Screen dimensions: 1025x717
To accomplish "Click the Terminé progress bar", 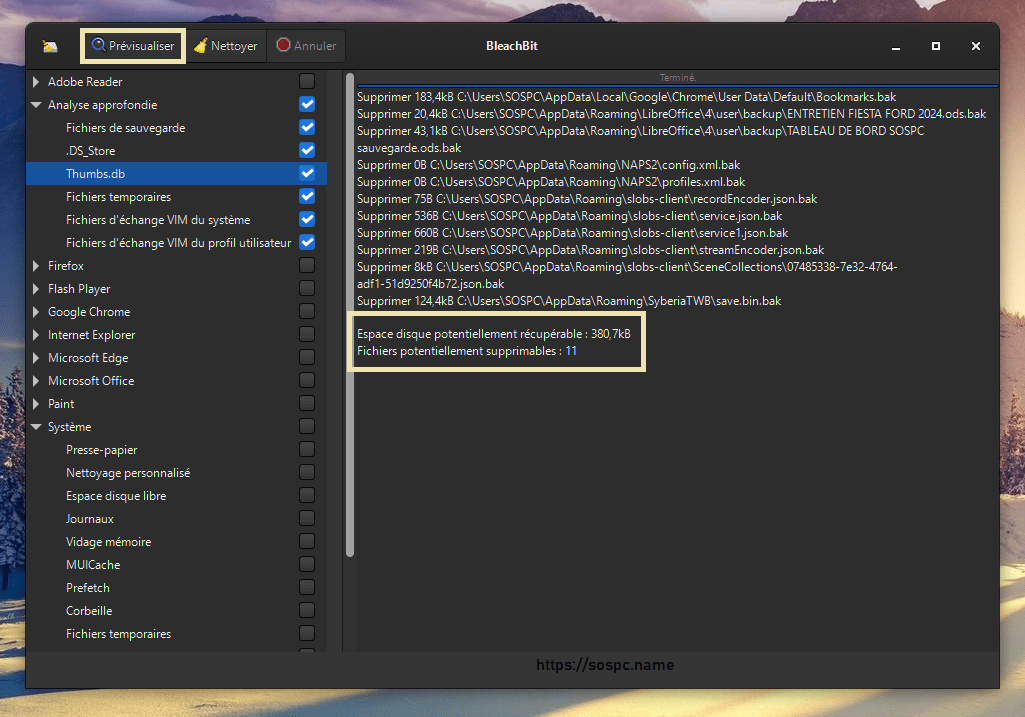I will click(x=677, y=78).
